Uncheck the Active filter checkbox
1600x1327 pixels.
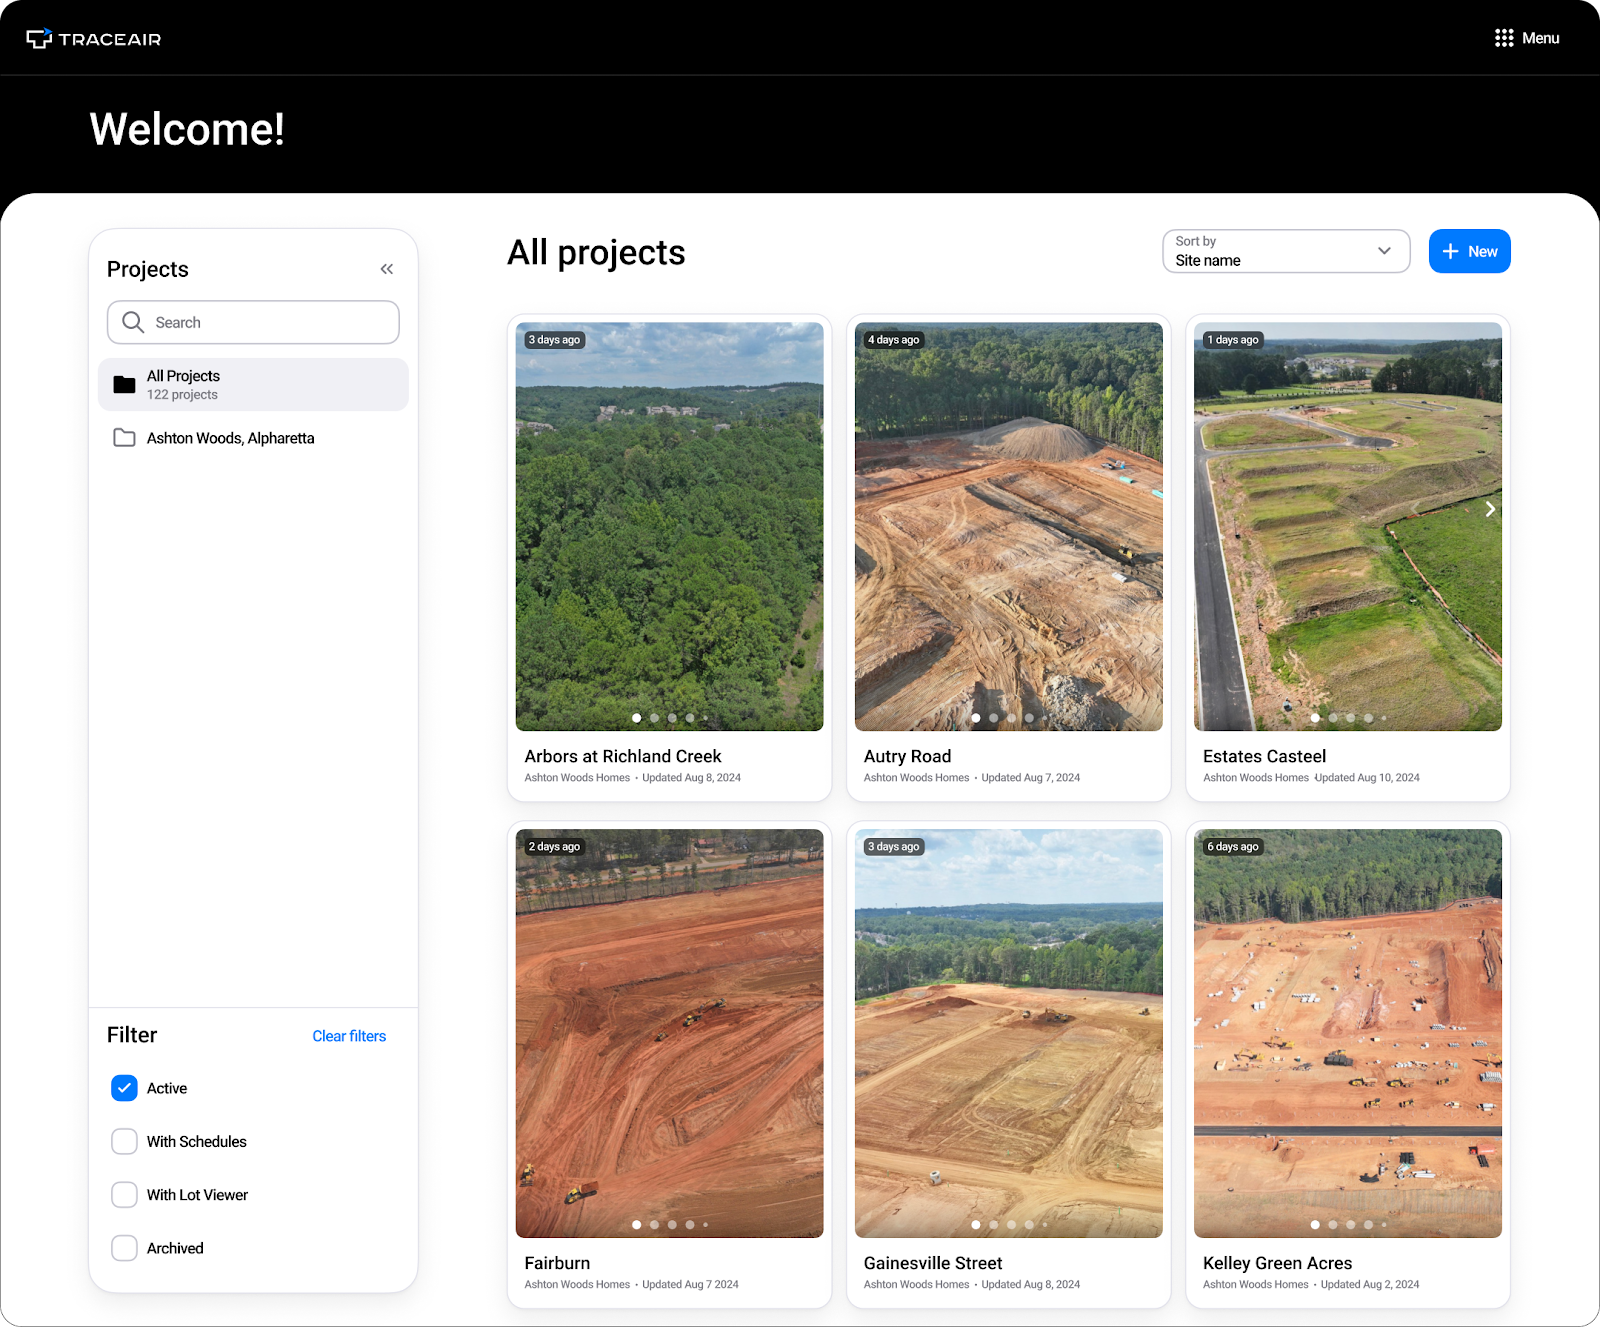(124, 1088)
